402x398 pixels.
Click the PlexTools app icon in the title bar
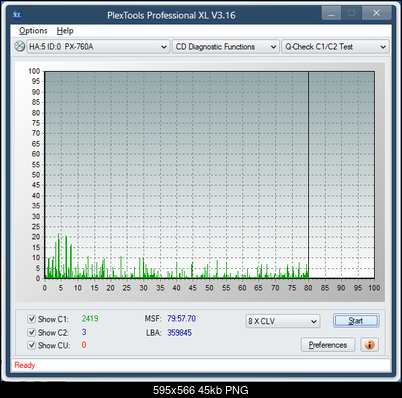click(17, 15)
